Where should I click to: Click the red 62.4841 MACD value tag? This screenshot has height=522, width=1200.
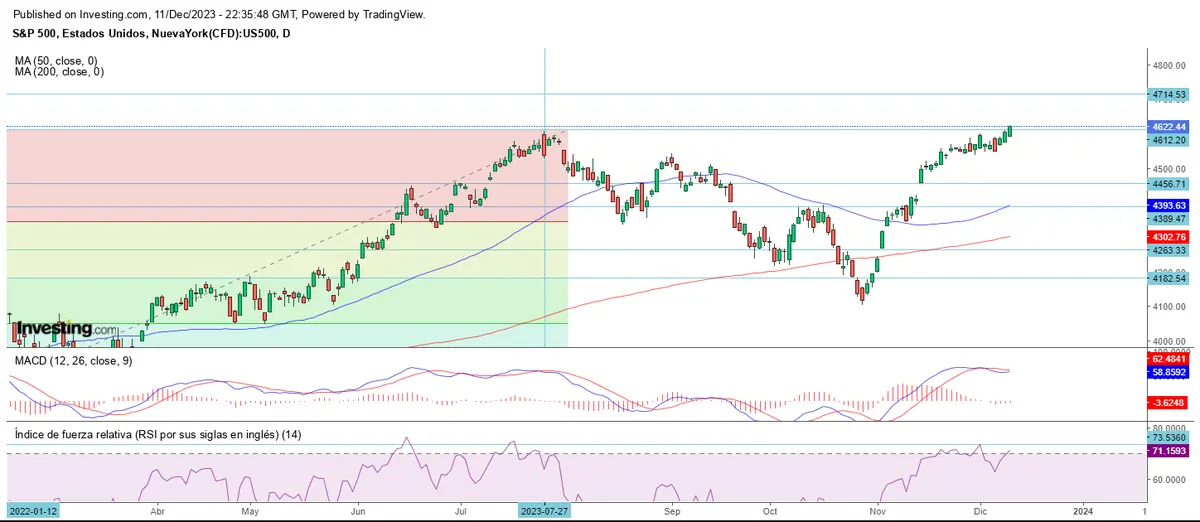tap(1168, 357)
